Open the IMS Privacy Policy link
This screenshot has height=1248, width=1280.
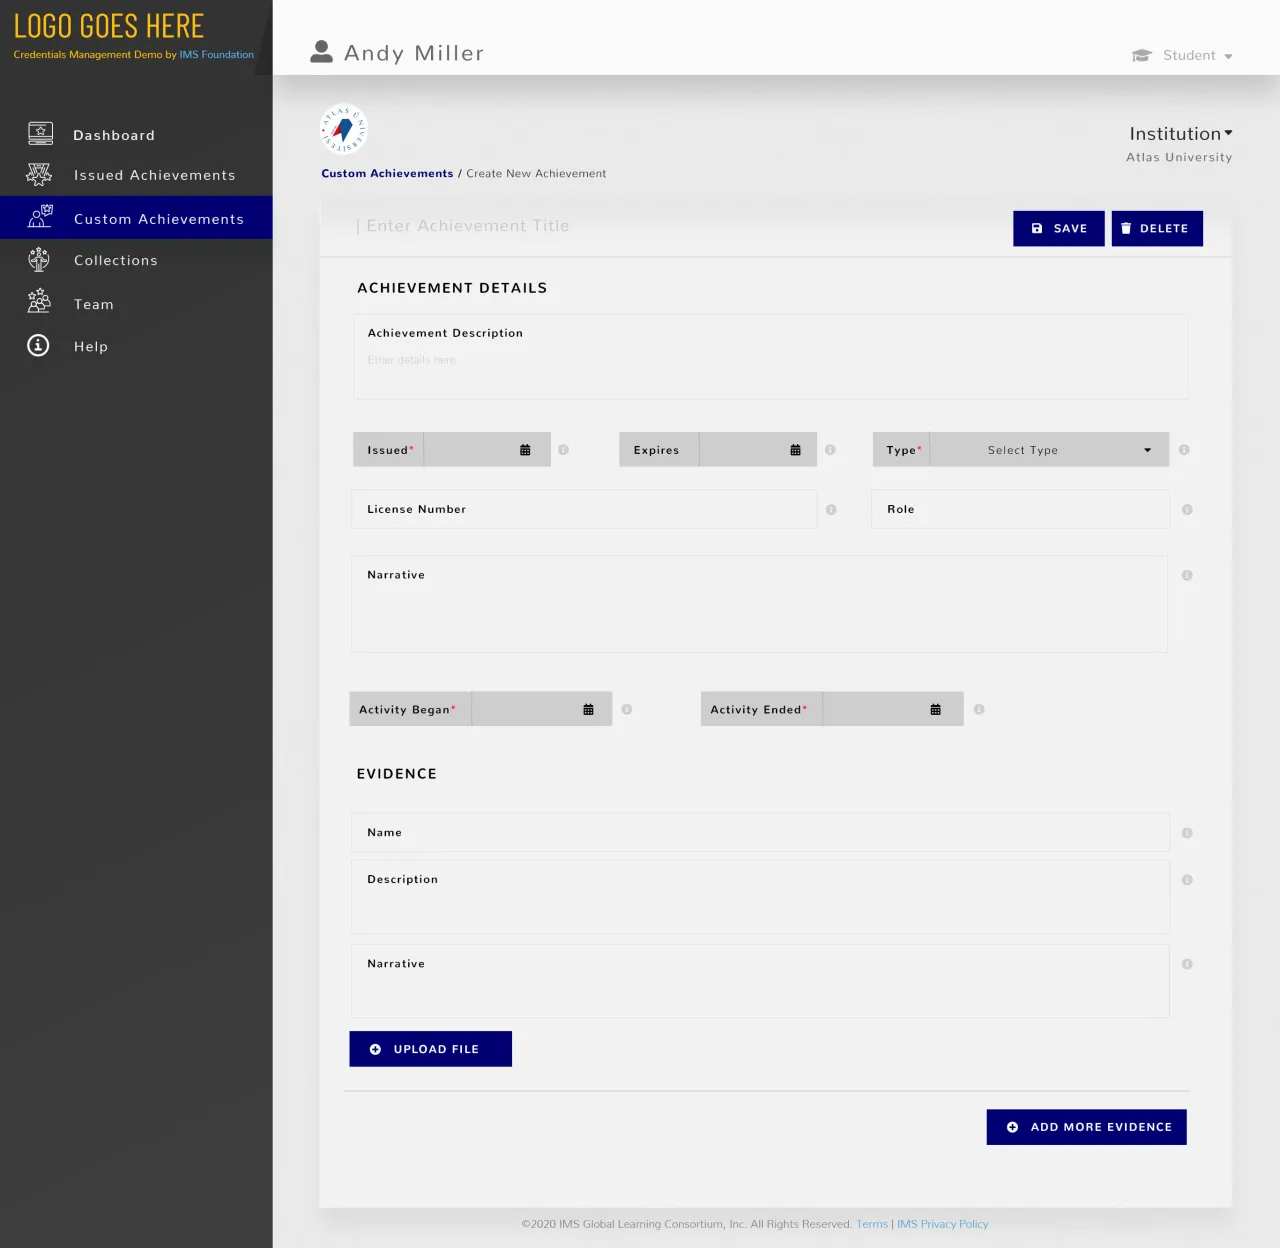click(942, 1224)
